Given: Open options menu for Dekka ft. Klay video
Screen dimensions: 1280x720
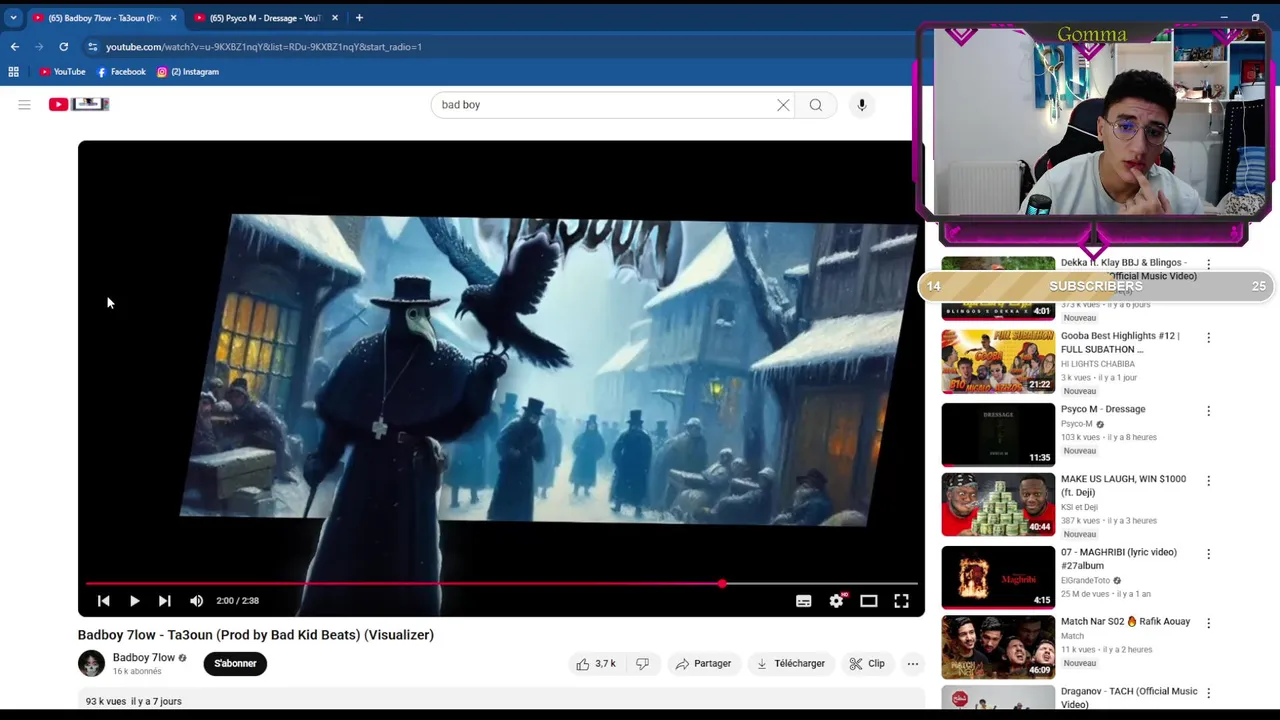Looking at the screenshot, I should (x=1208, y=265).
